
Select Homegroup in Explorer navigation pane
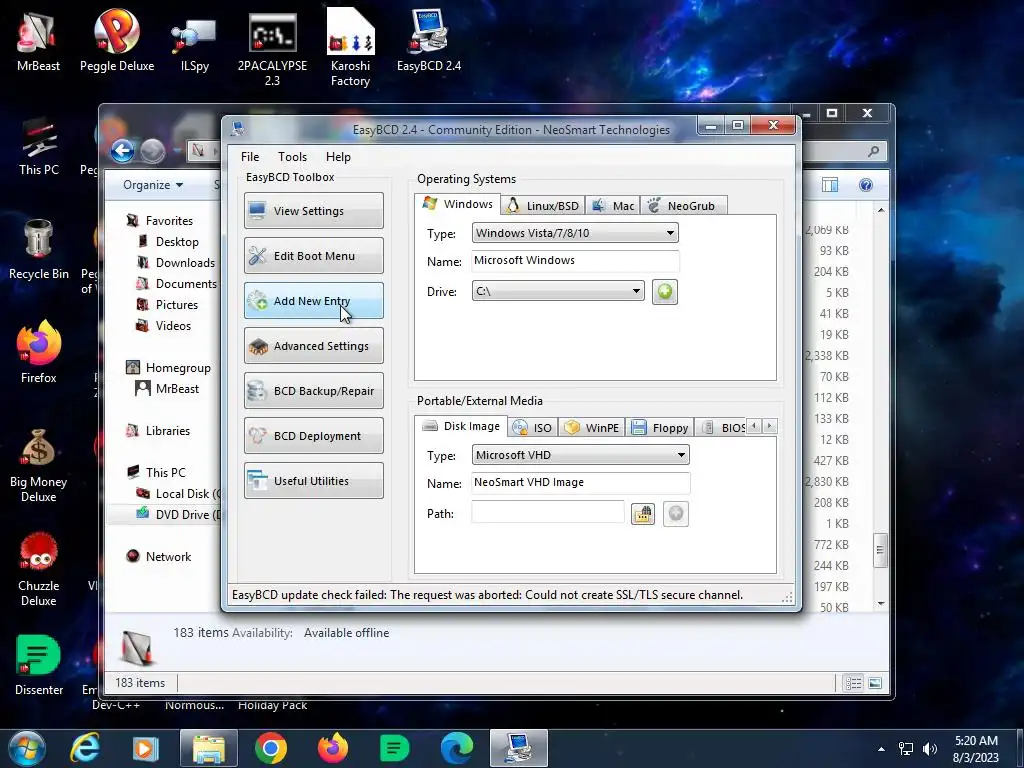[168, 368]
